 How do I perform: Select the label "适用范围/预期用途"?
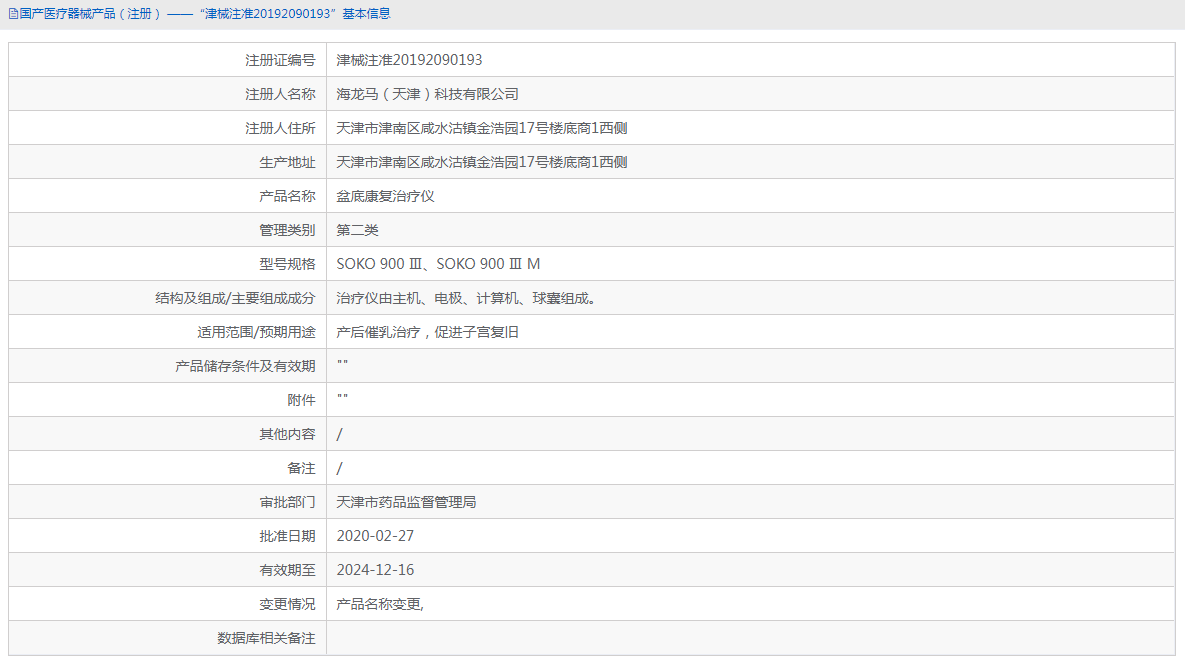pos(256,332)
